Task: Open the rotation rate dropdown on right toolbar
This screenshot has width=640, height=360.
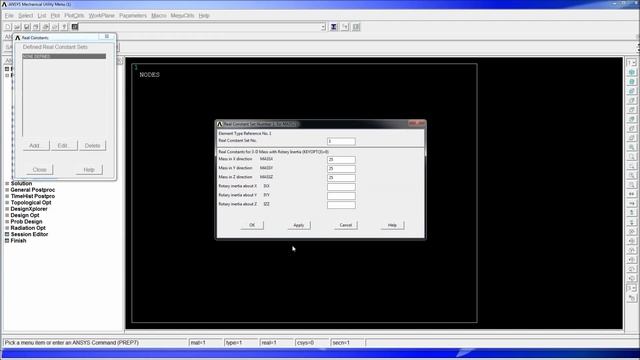Action: pyautogui.click(x=631, y=289)
